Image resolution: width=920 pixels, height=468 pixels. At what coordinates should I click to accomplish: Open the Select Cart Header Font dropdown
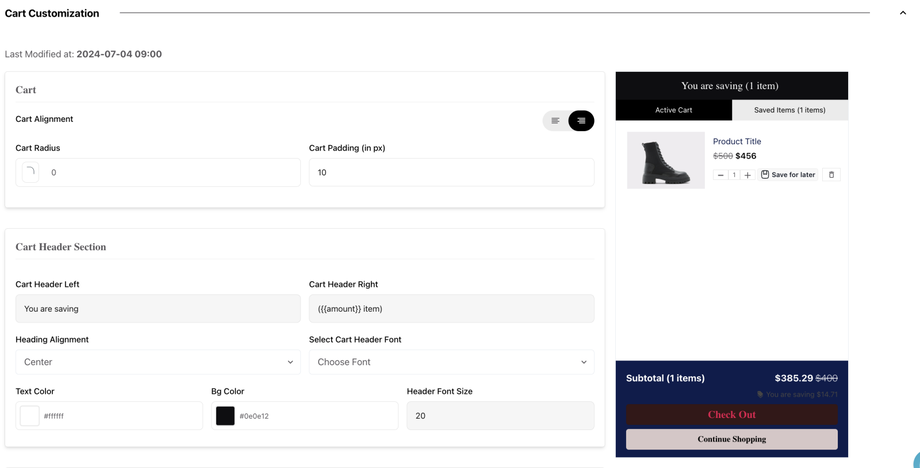[x=451, y=362]
